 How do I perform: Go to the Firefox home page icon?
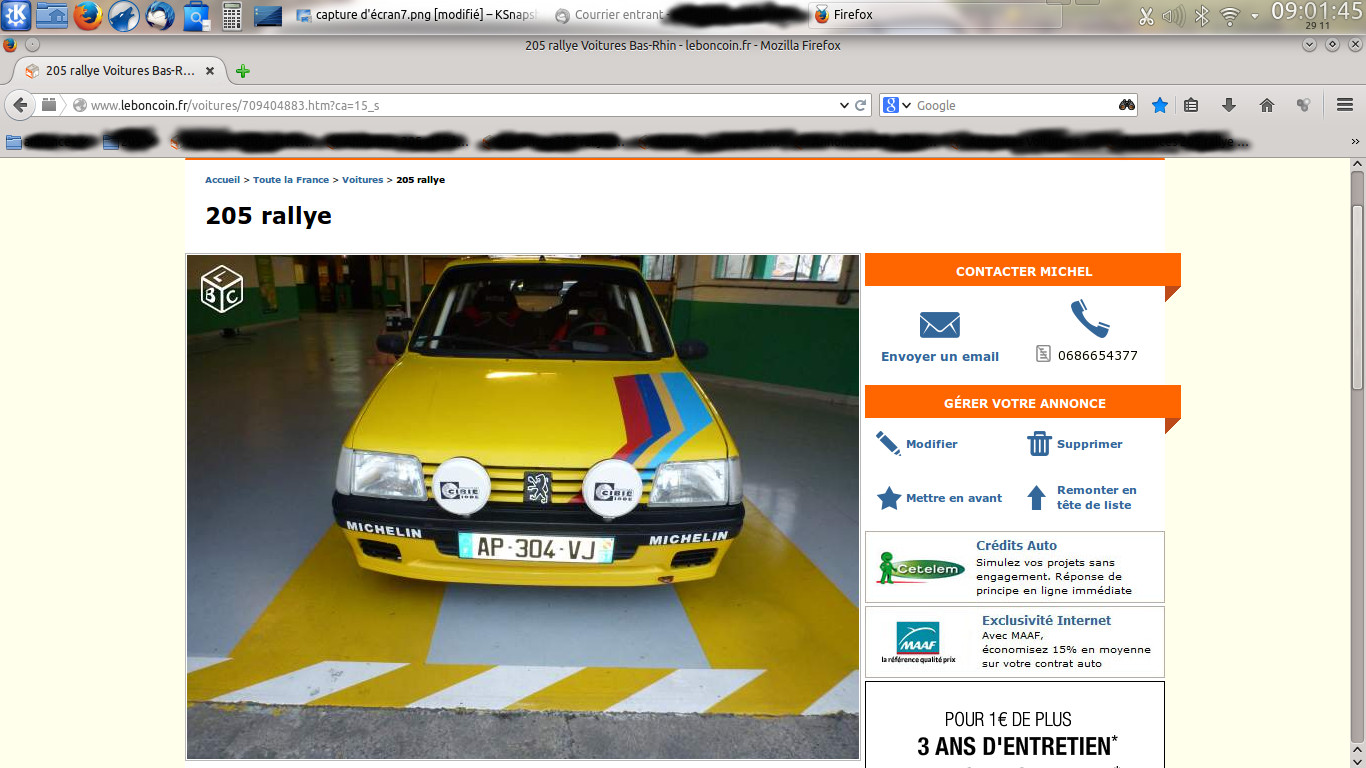click(1267, 105)
